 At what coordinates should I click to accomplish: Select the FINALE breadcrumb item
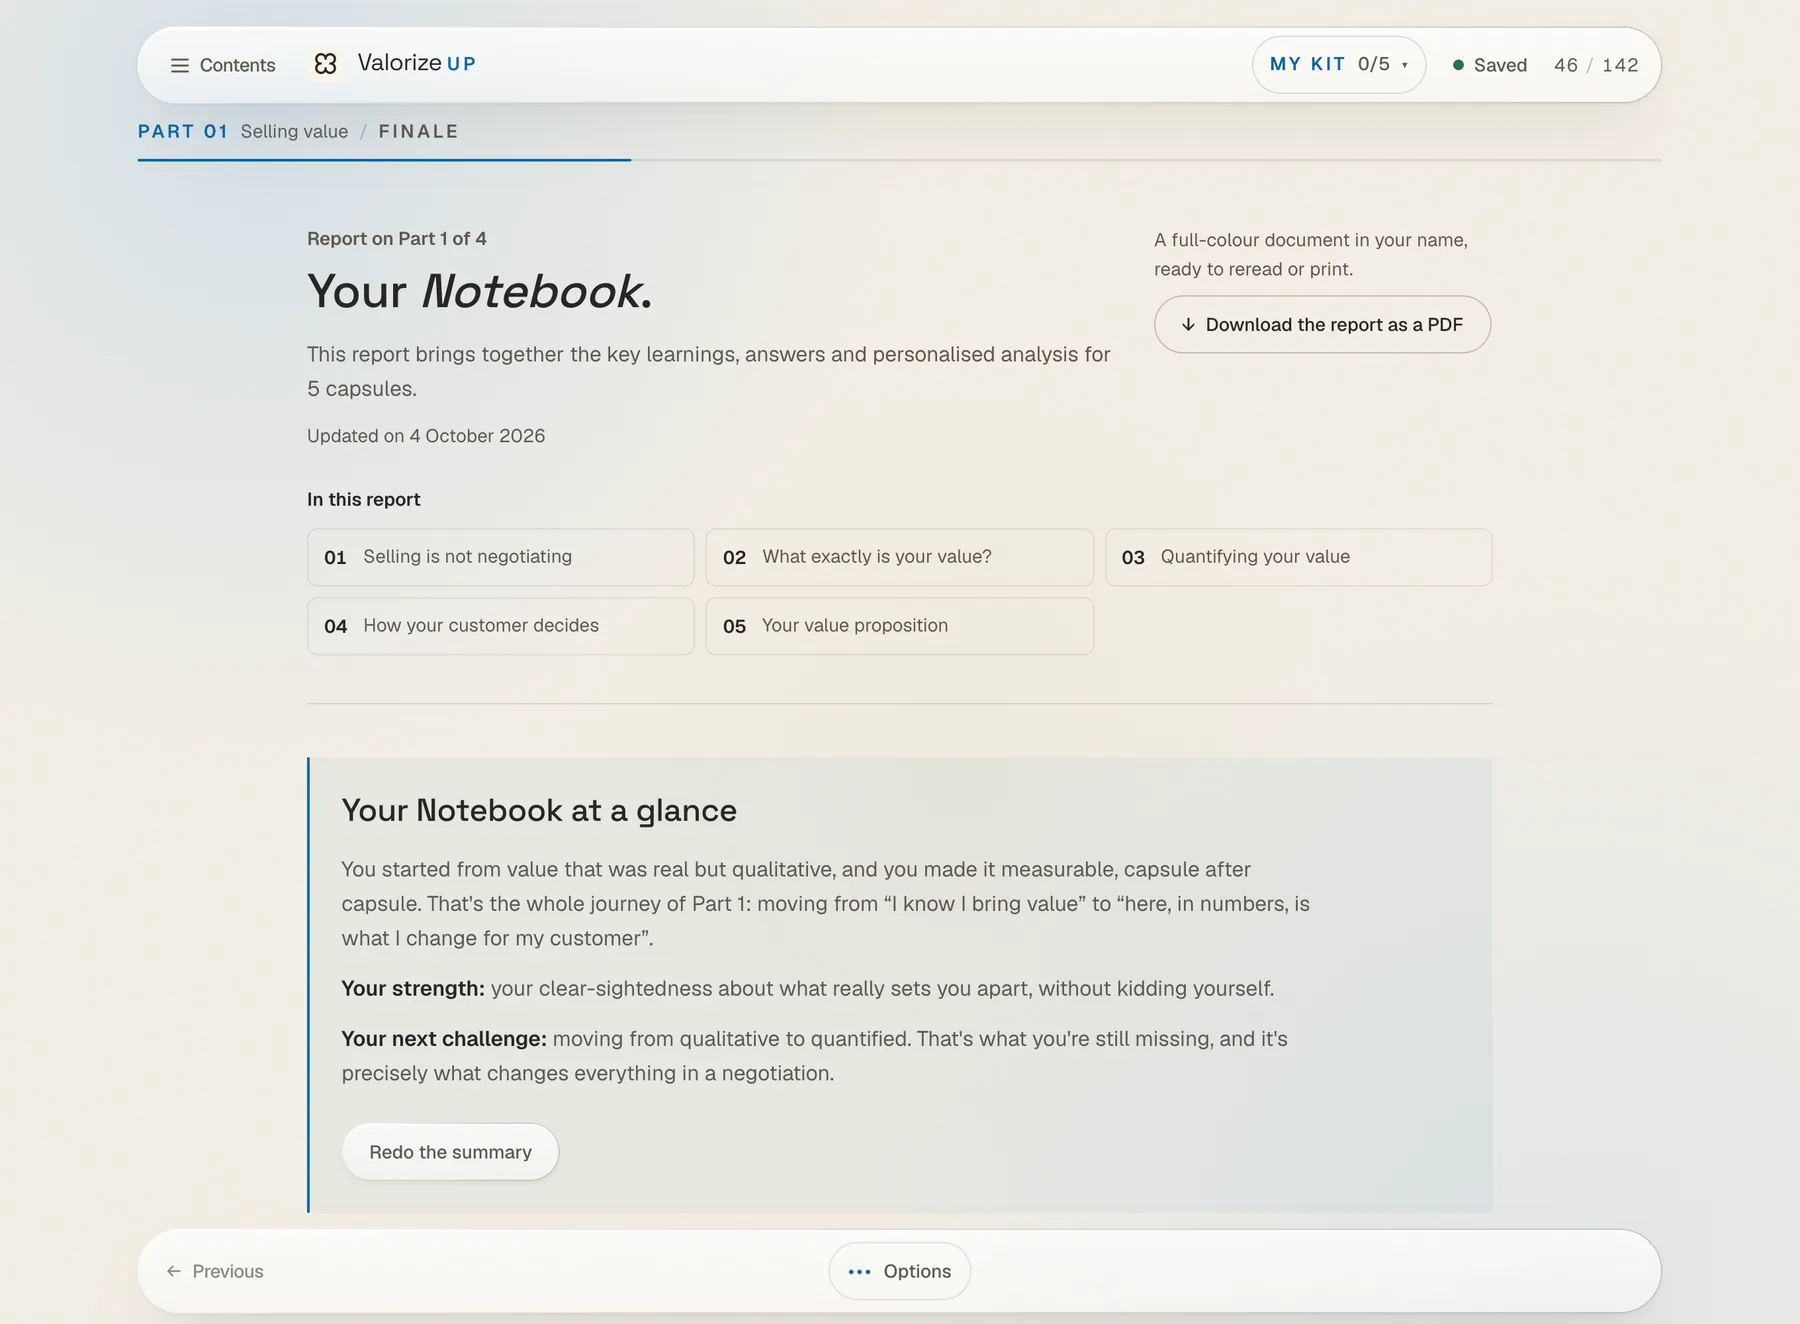pos(418,131)
